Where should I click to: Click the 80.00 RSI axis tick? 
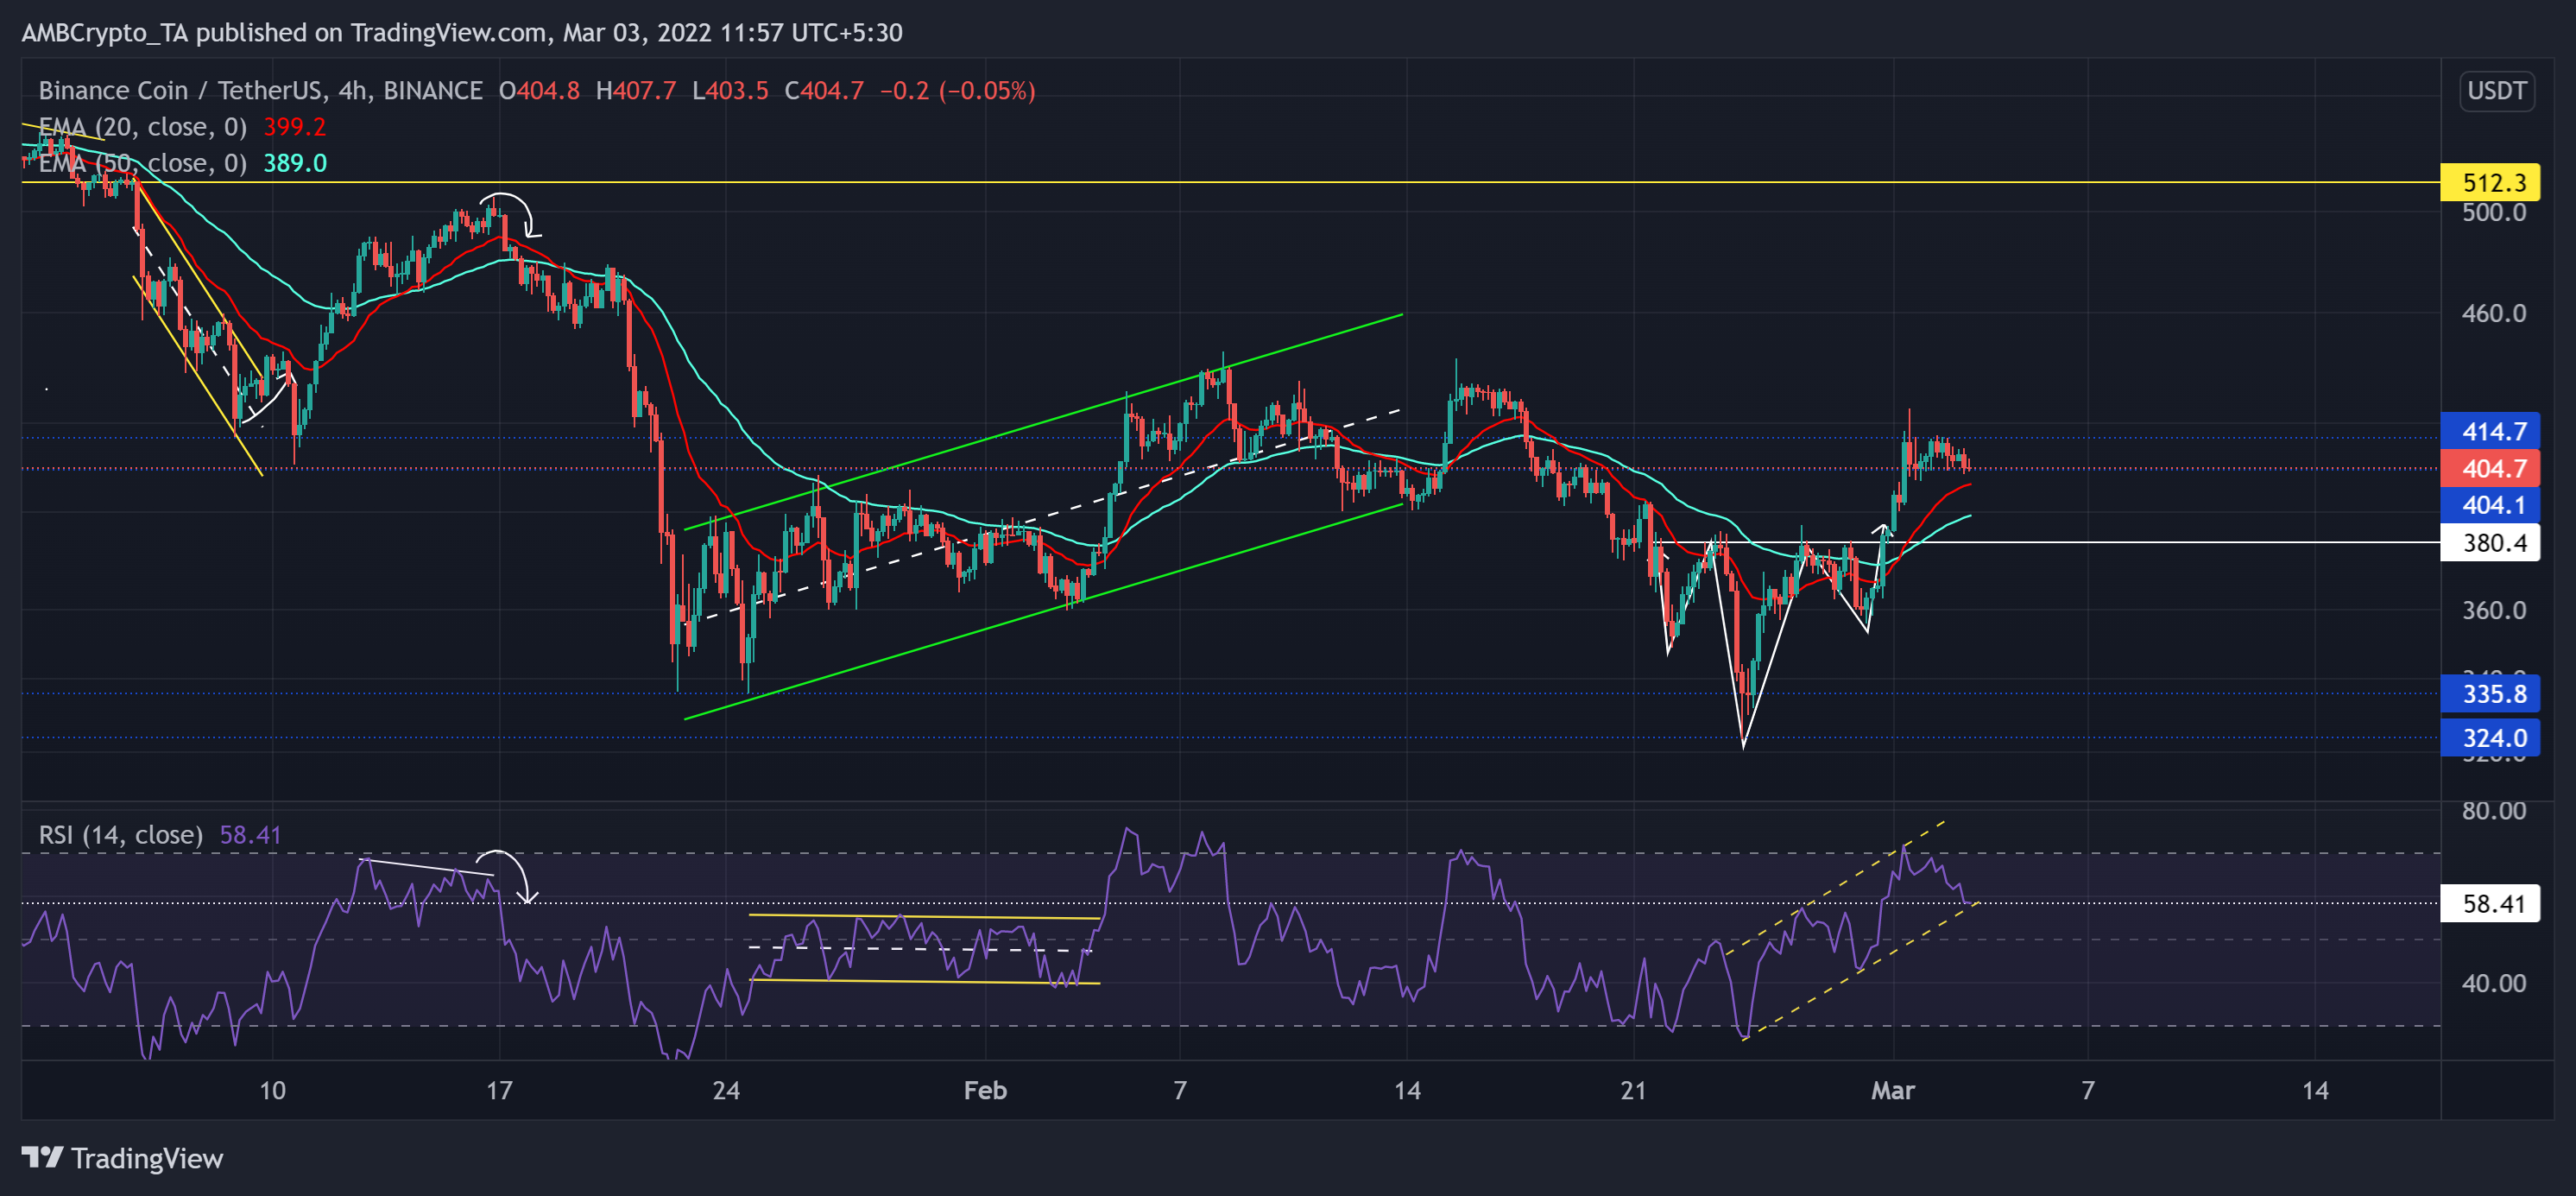click(2494, 811)
